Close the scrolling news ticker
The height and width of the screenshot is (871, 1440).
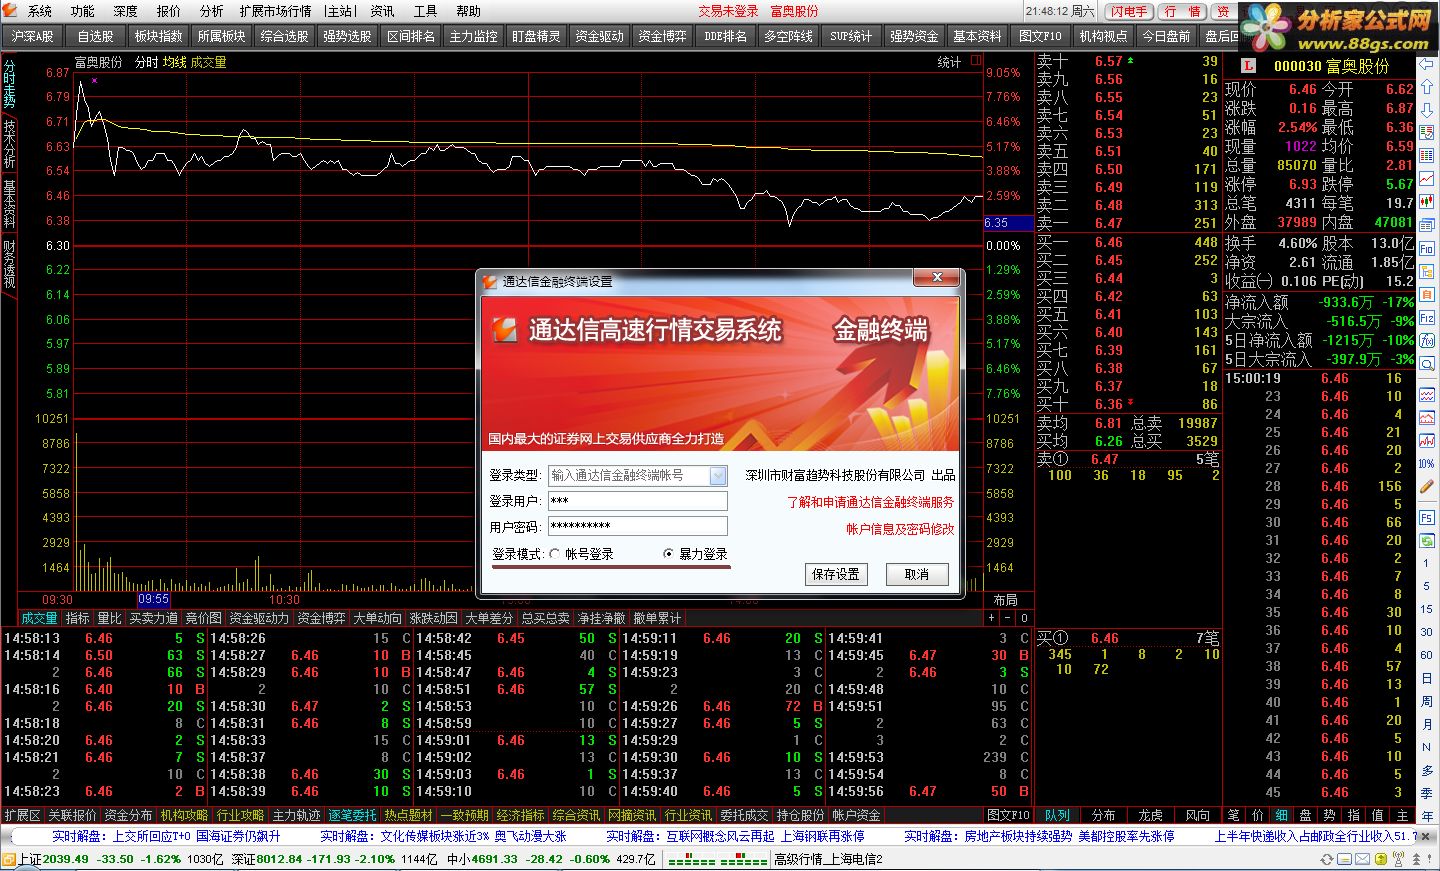pyautogui.click(x=1426, y=836)
